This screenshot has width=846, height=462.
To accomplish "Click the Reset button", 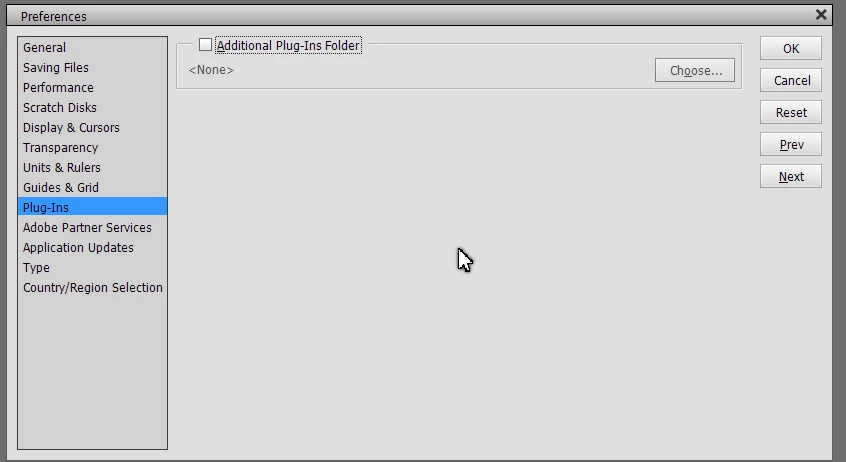I will click(x=791, y=112).
